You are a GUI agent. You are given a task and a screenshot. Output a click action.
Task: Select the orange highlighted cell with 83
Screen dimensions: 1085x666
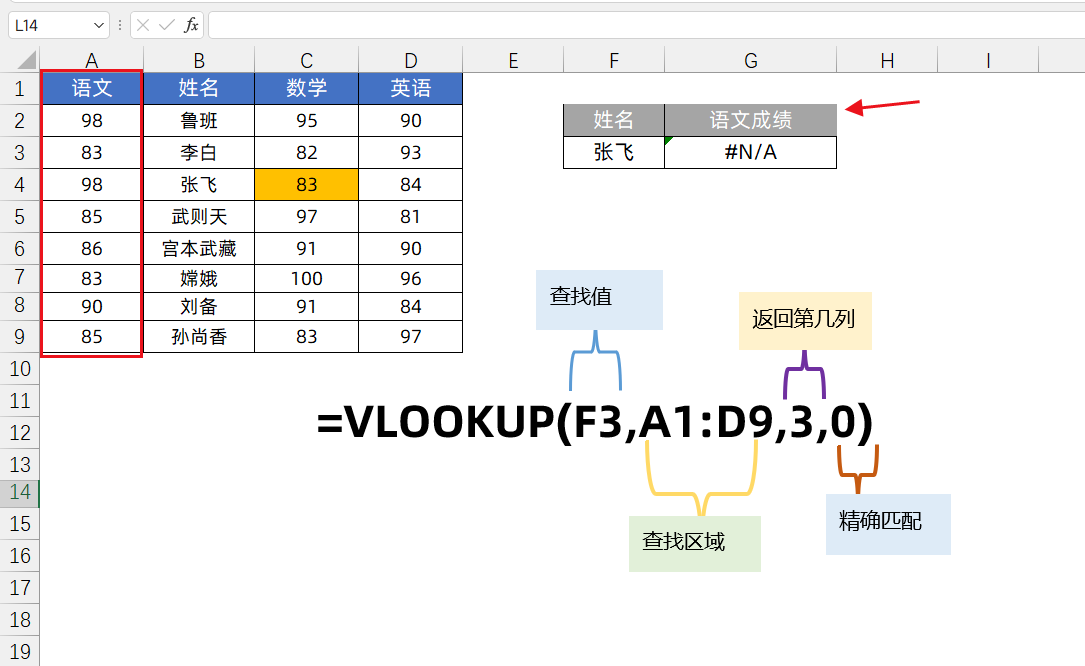(307, 185)
